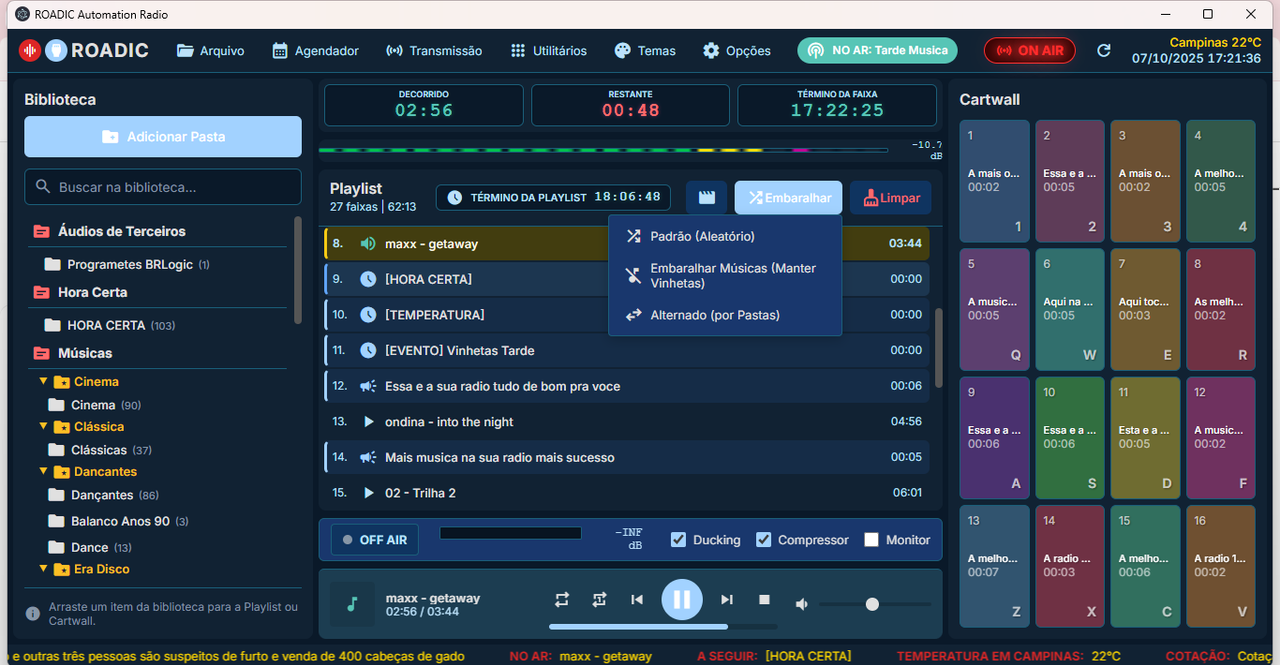Trigger cartwall pad S Essa e a...
This screenshot has height=665, width=1280.
point(1070,438)
